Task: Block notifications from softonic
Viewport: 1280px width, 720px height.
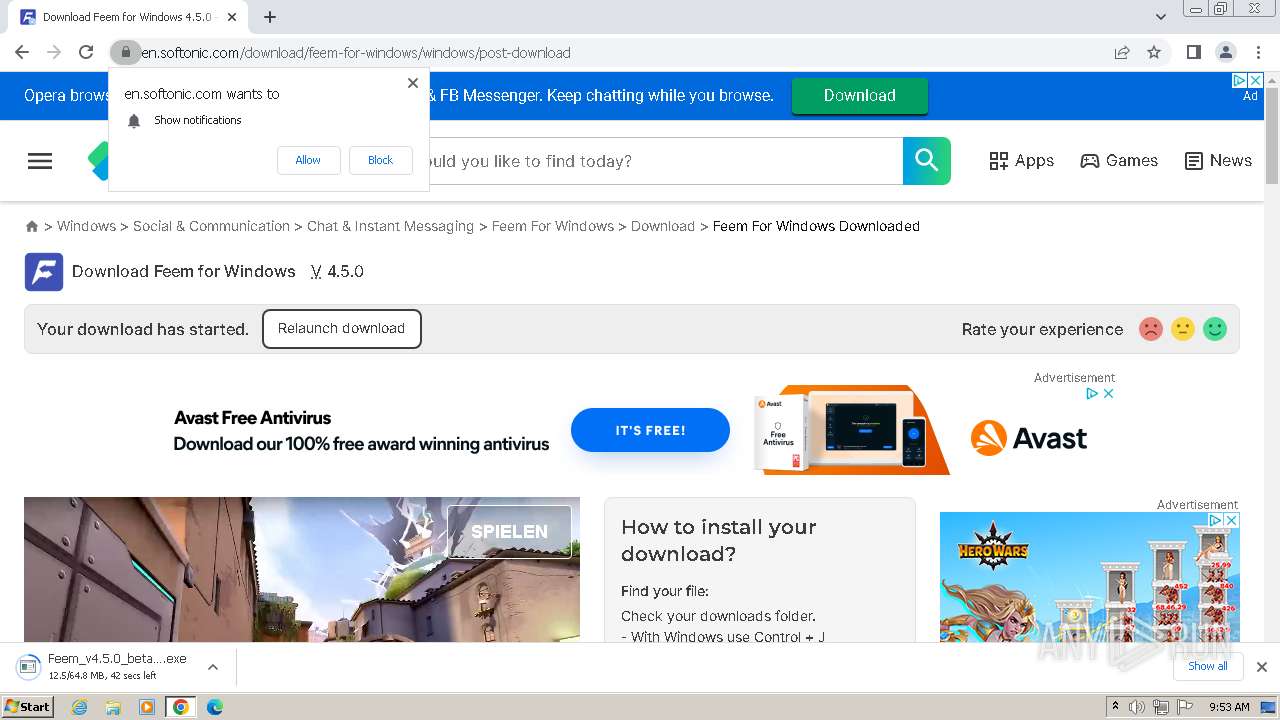Action: point(380,160)
